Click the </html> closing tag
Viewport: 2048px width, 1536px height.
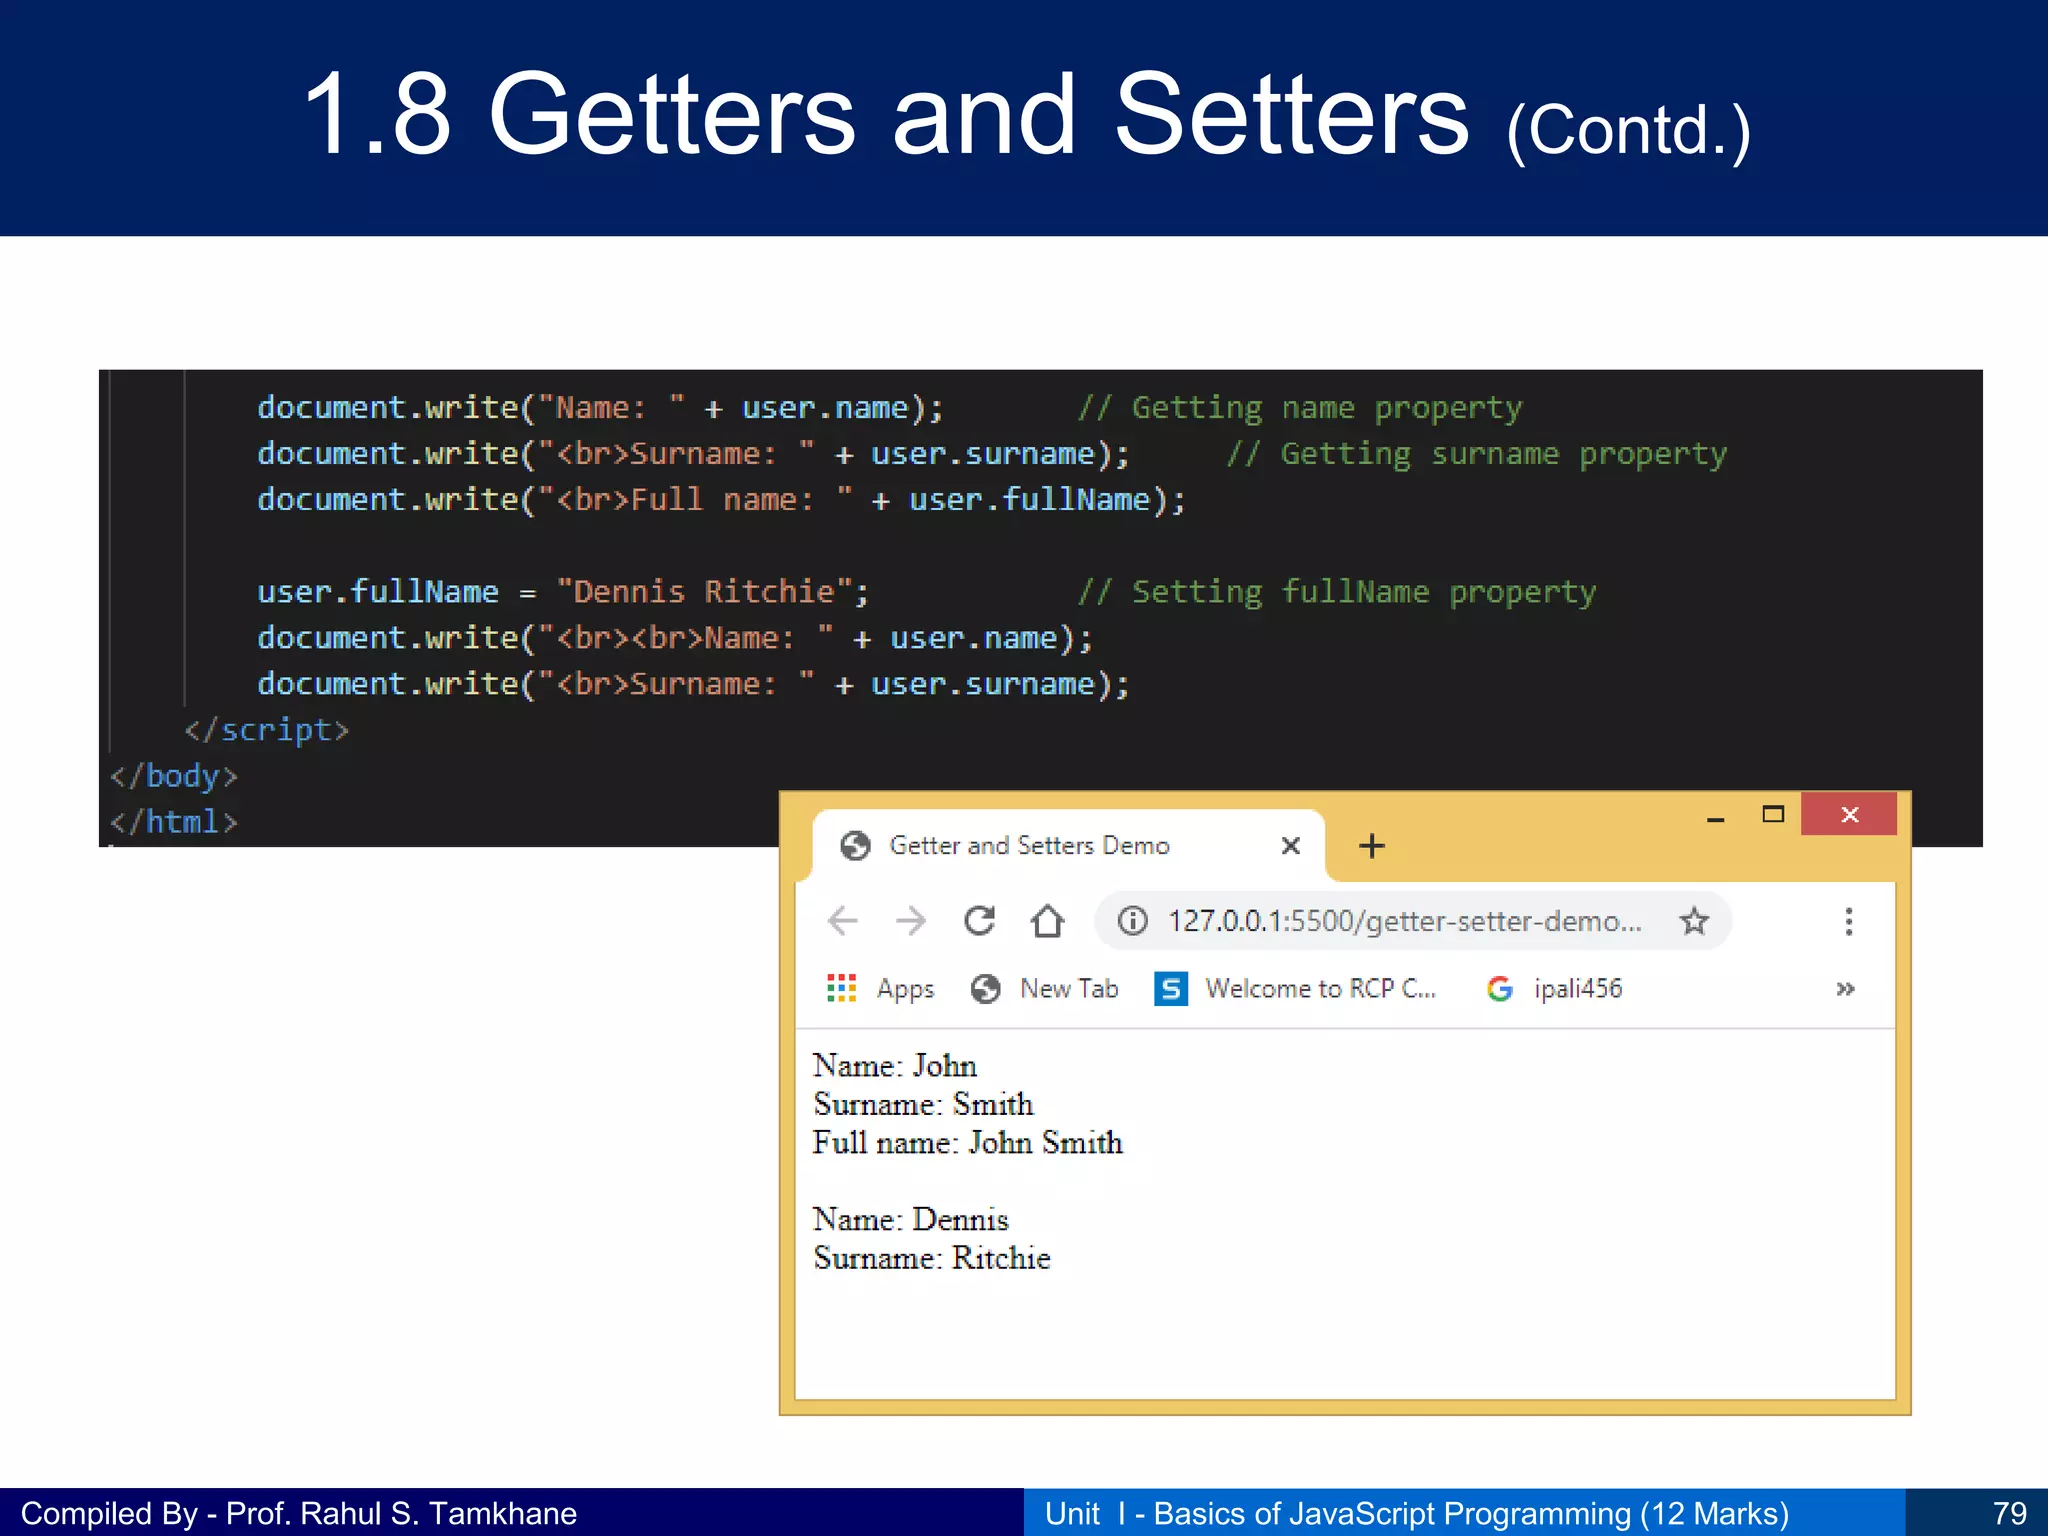pos(174,822)
